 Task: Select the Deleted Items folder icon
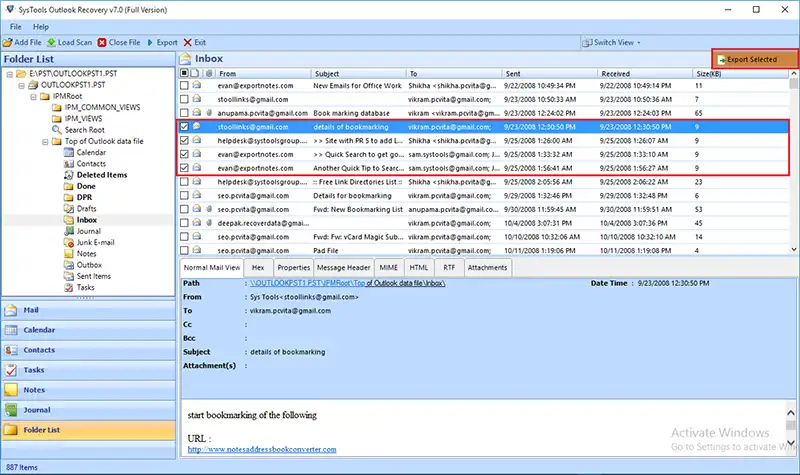68,174
